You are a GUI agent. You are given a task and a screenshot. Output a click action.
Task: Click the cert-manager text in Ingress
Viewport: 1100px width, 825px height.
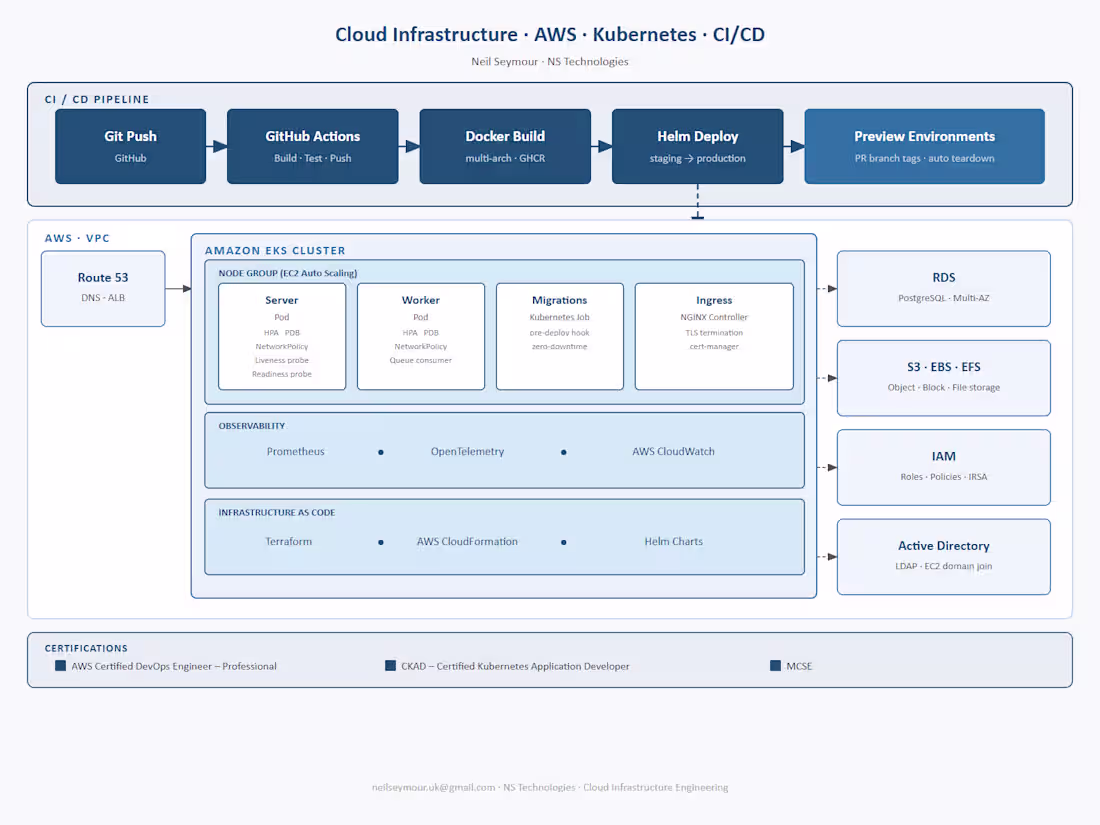714,347
